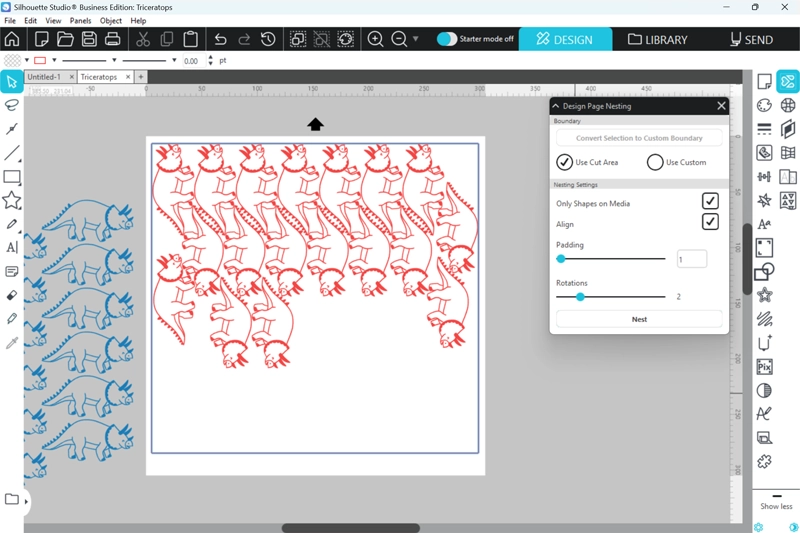Switch to the Untitled-1 document tab
800x533 pixels.
pyautogui.click(x=44, y=76)
